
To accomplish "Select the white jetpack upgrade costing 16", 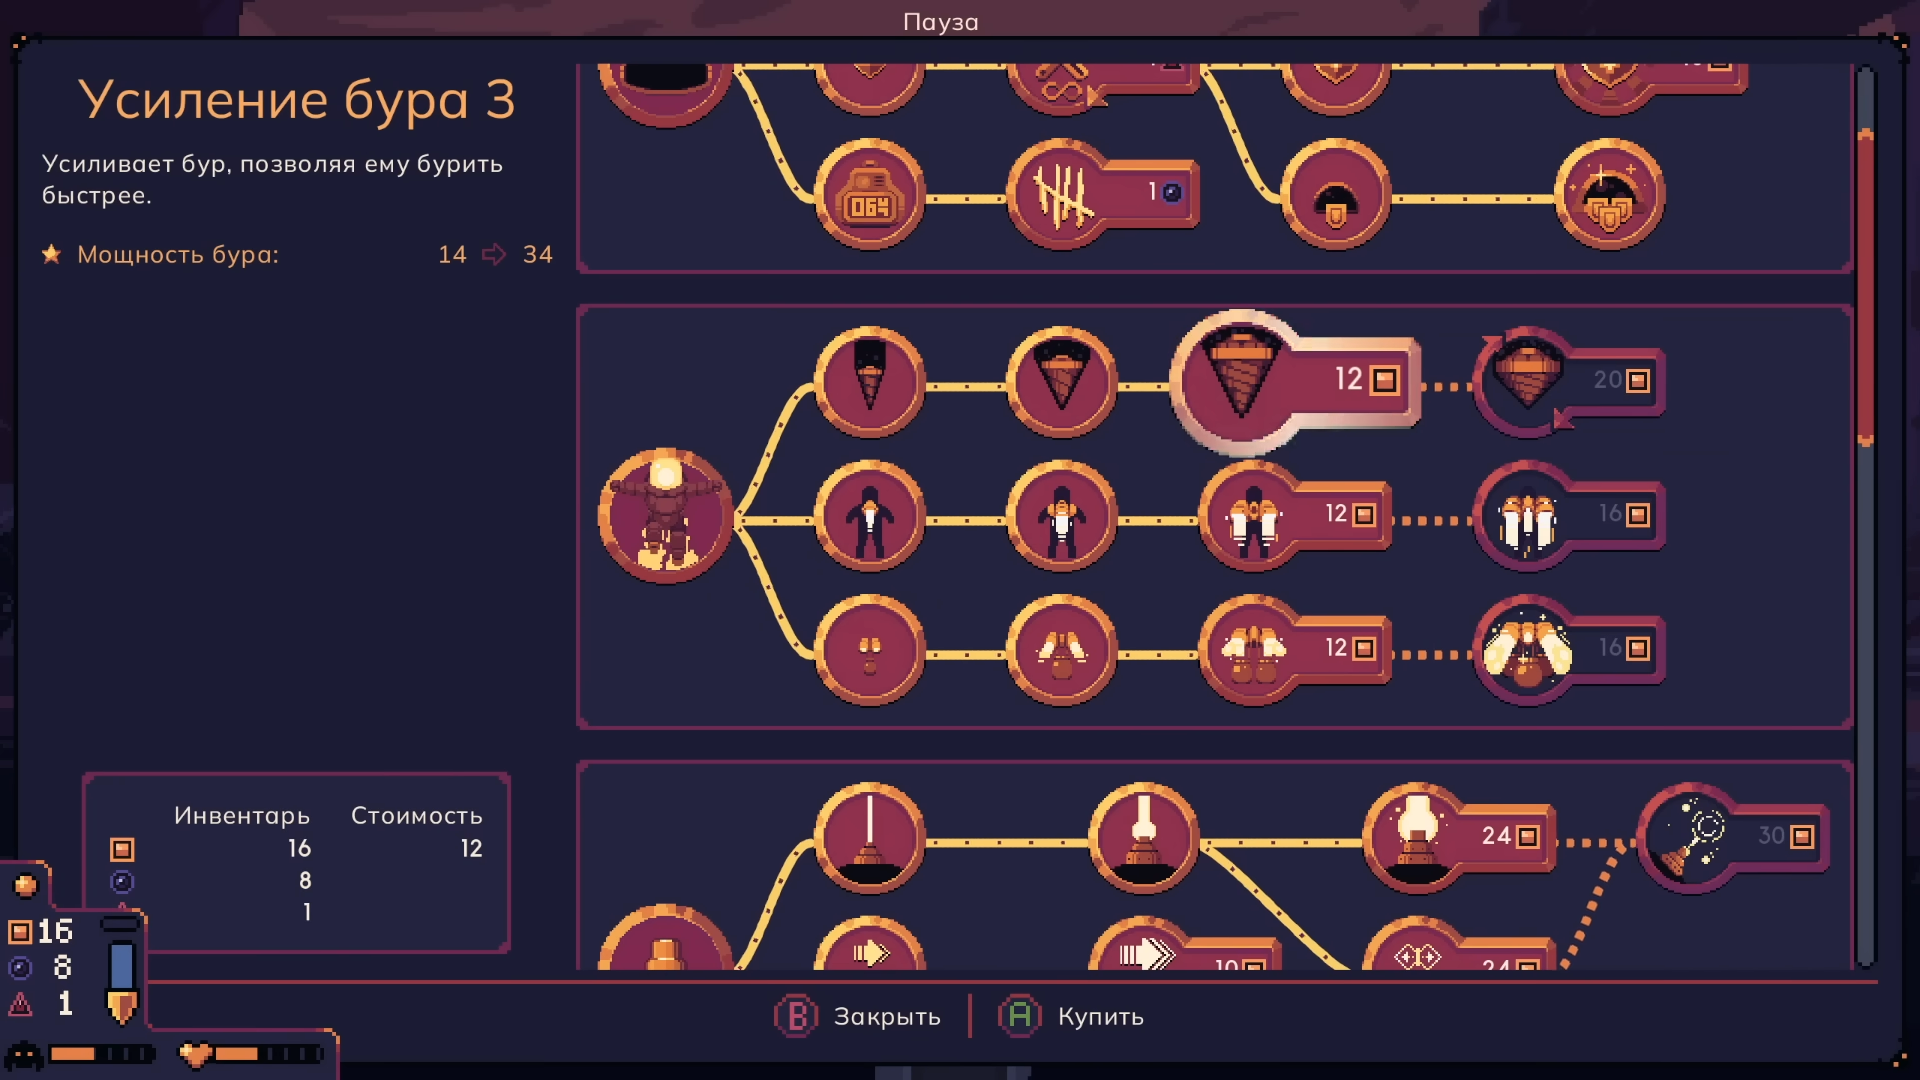I will click(1570, 516).
